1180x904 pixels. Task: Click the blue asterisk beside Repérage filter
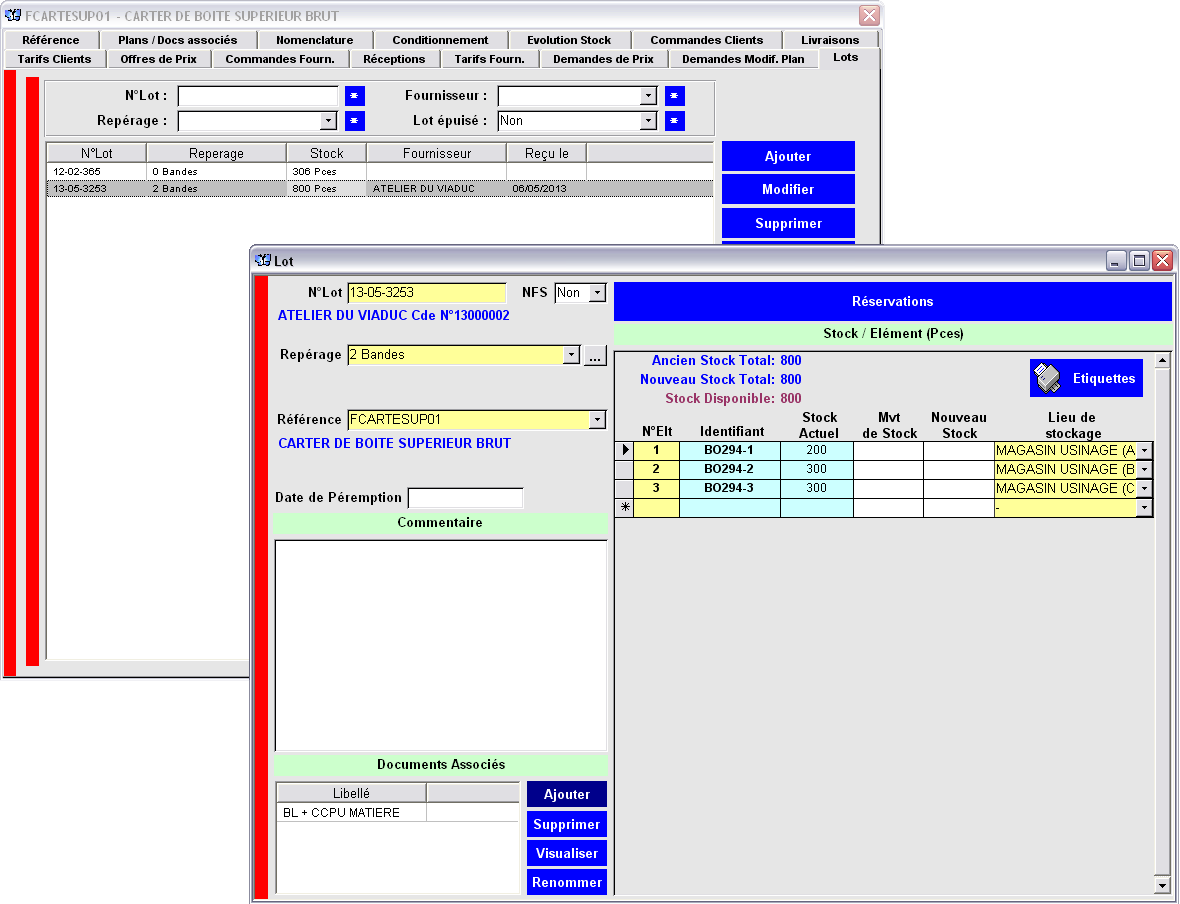[355, 121]
